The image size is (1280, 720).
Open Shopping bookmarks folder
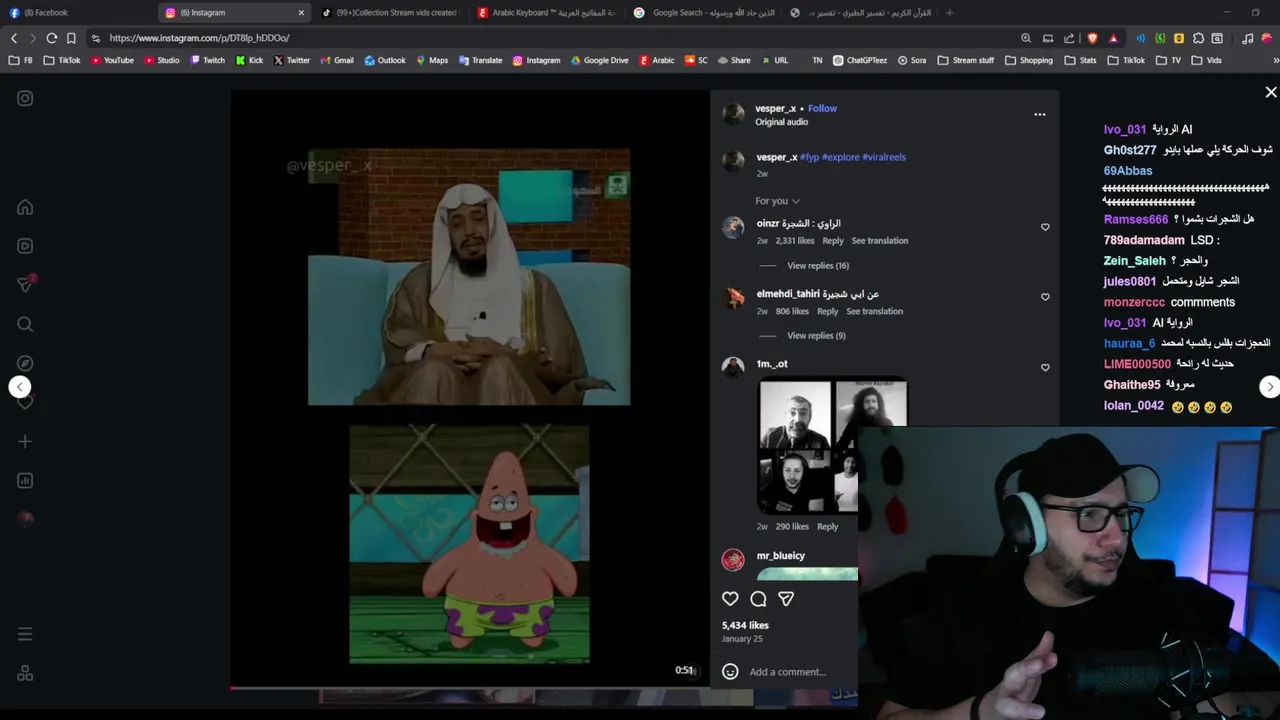click(1029, 60)
